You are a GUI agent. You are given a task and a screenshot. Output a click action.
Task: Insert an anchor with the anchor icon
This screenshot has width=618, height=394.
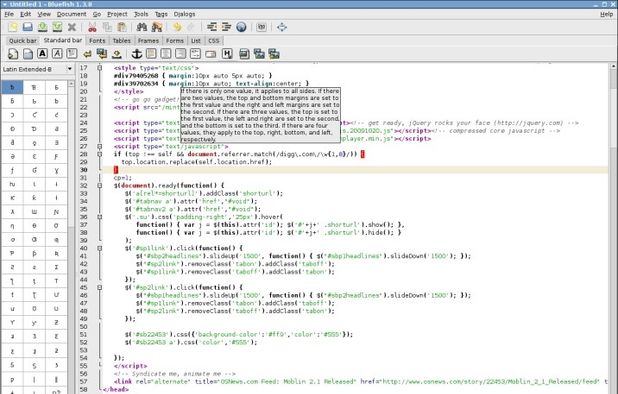pos(136,54)
